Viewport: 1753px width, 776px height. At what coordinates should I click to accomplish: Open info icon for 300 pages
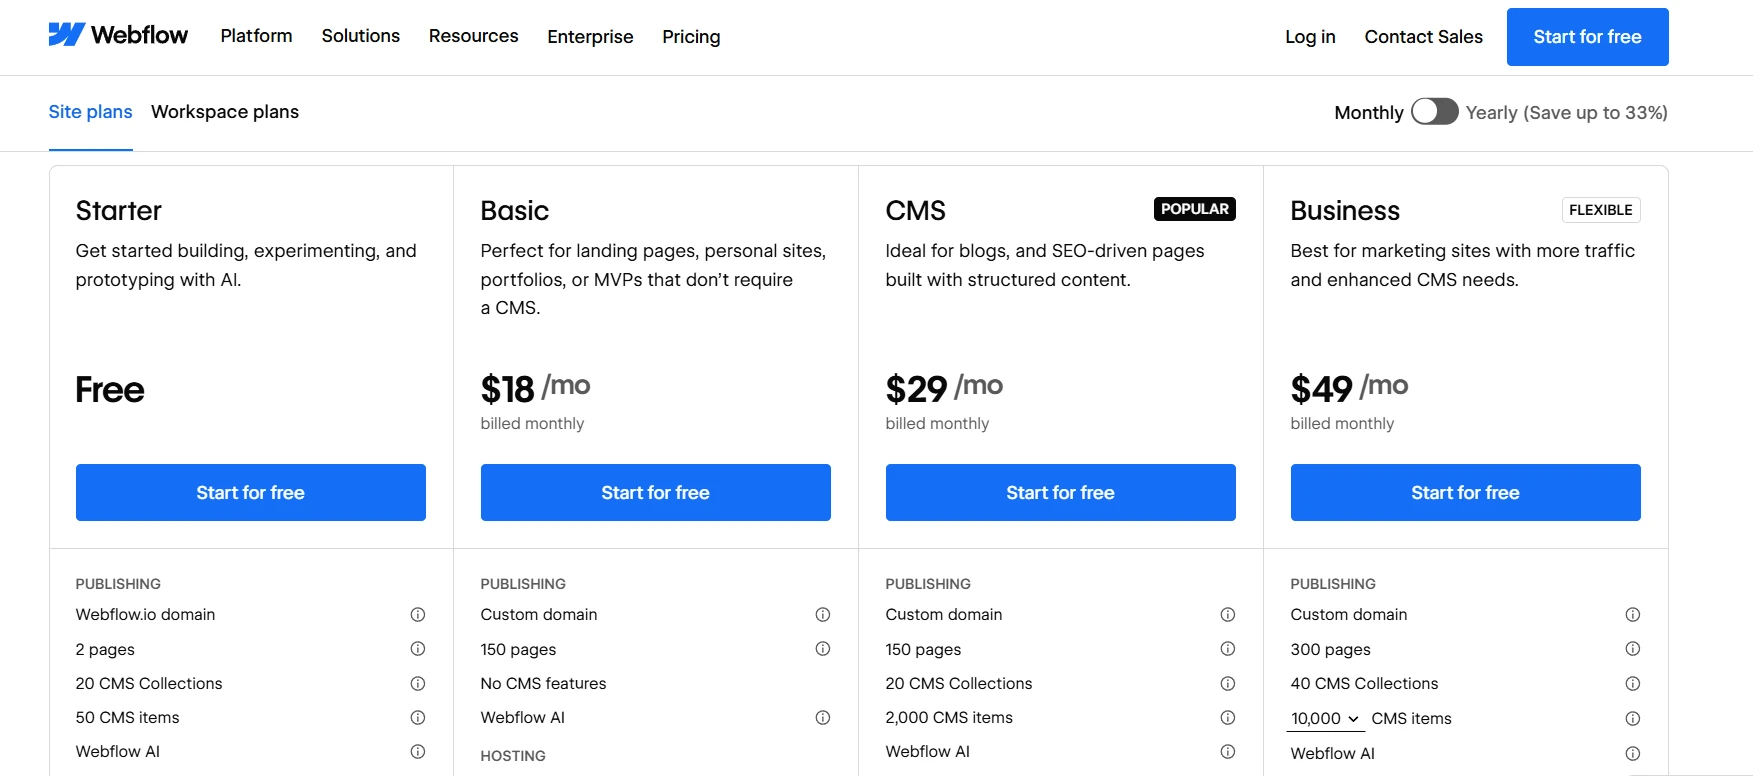(1633, 649)
